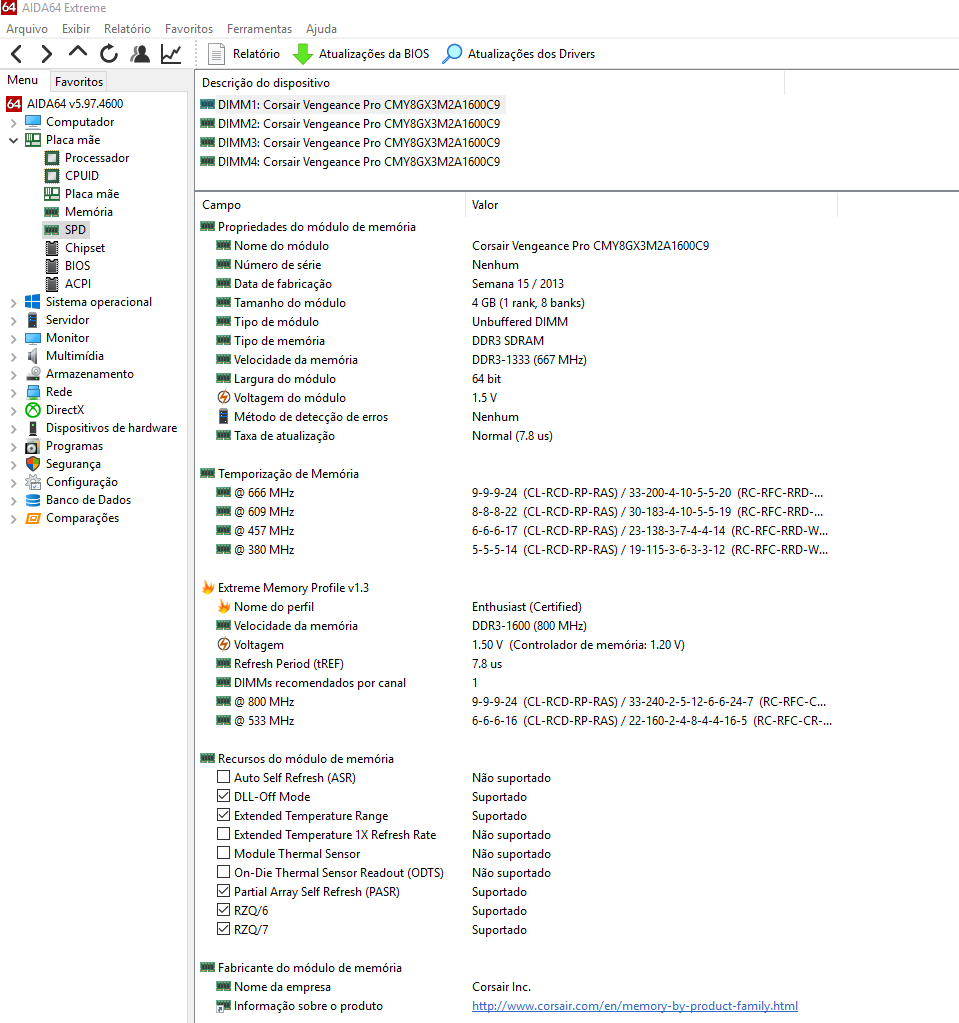Select the CPUID chip icon

coord(52,176)
